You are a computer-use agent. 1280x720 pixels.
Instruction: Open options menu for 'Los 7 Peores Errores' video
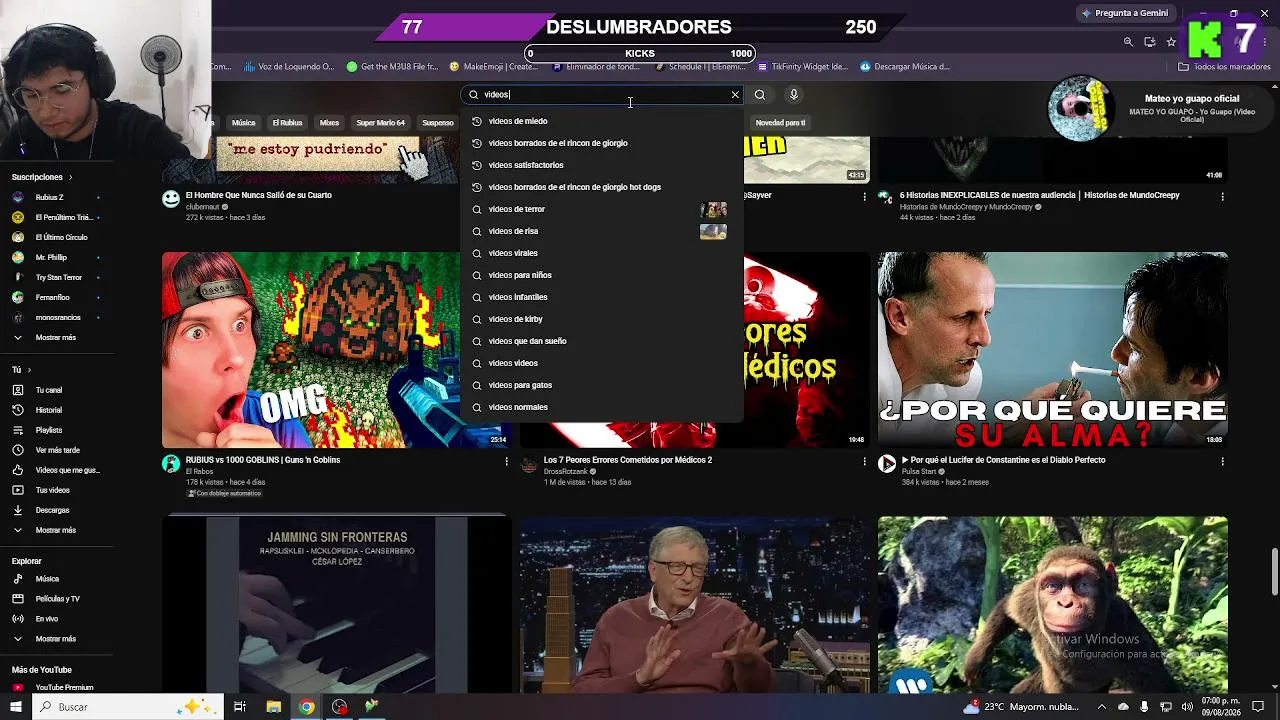click(865, 461)
